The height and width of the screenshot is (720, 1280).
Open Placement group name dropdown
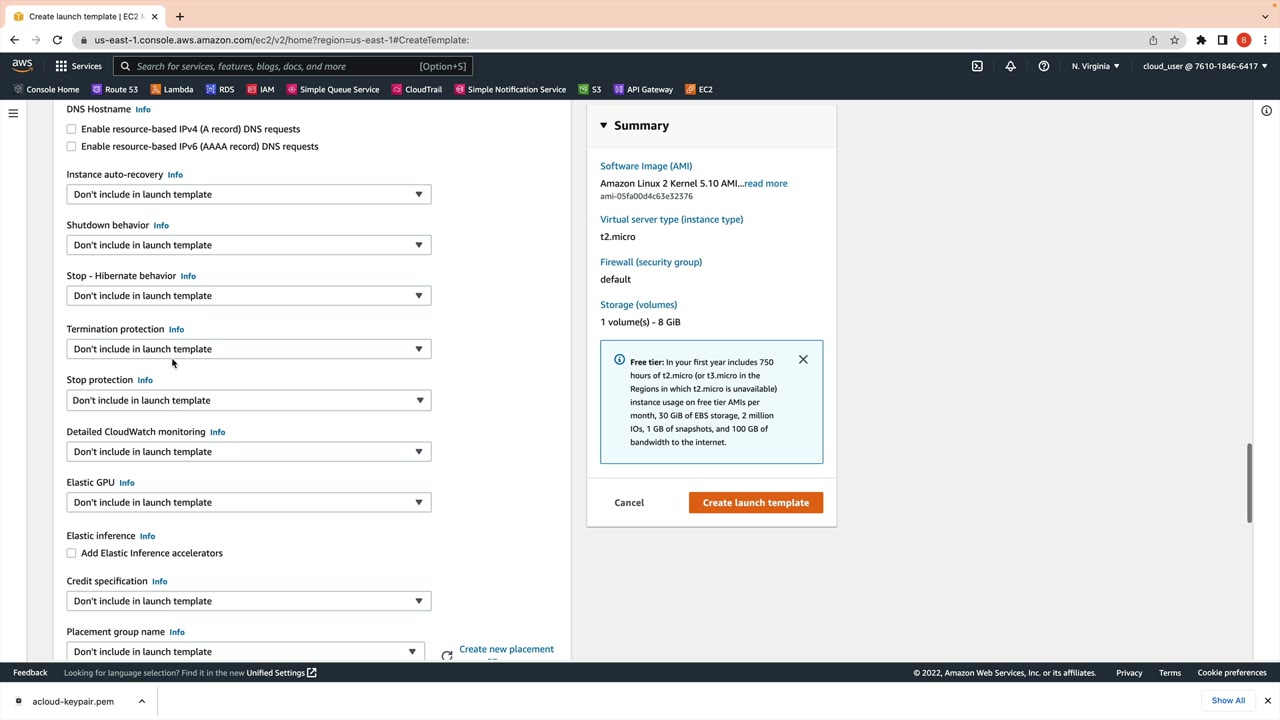coord(245,651)
